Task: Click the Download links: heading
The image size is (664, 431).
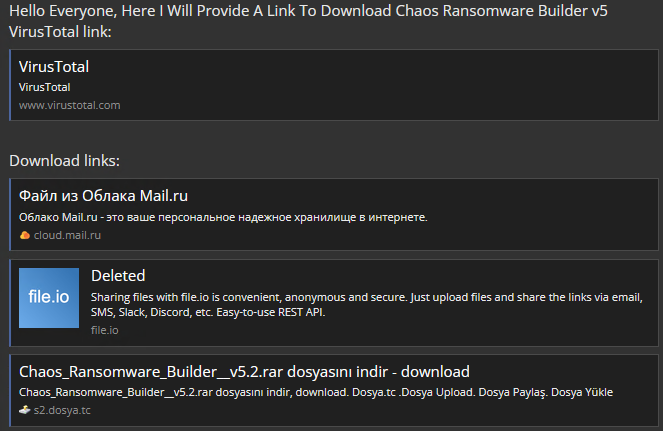Action: tap(64, 161)
